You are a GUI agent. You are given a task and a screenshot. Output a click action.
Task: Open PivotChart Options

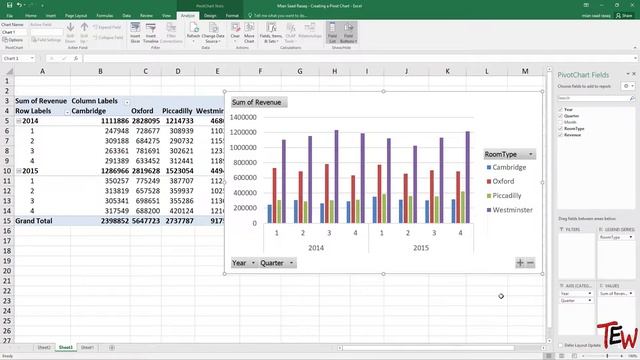pos(13,40)
